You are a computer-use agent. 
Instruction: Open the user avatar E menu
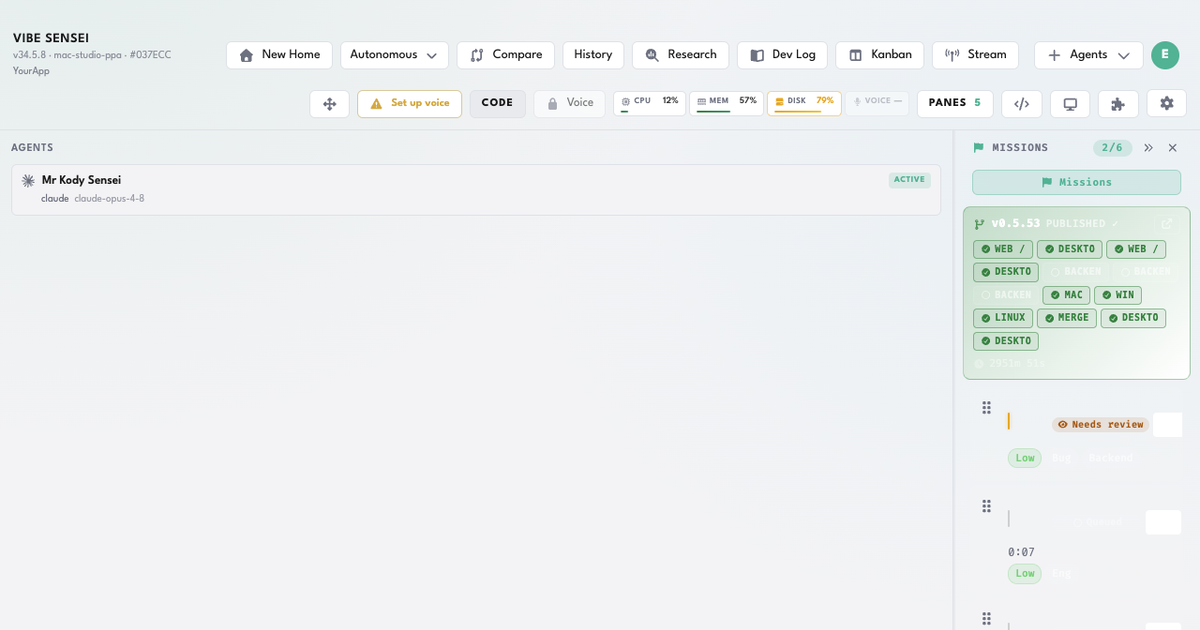coord(1165,55)
